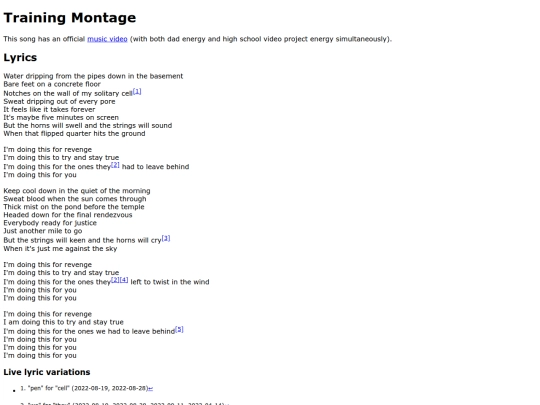Image resolution: width=540 pixels, height=405 pixels.
Task: Click the line 'Water dripping from the pipes'
Action: 93,76
